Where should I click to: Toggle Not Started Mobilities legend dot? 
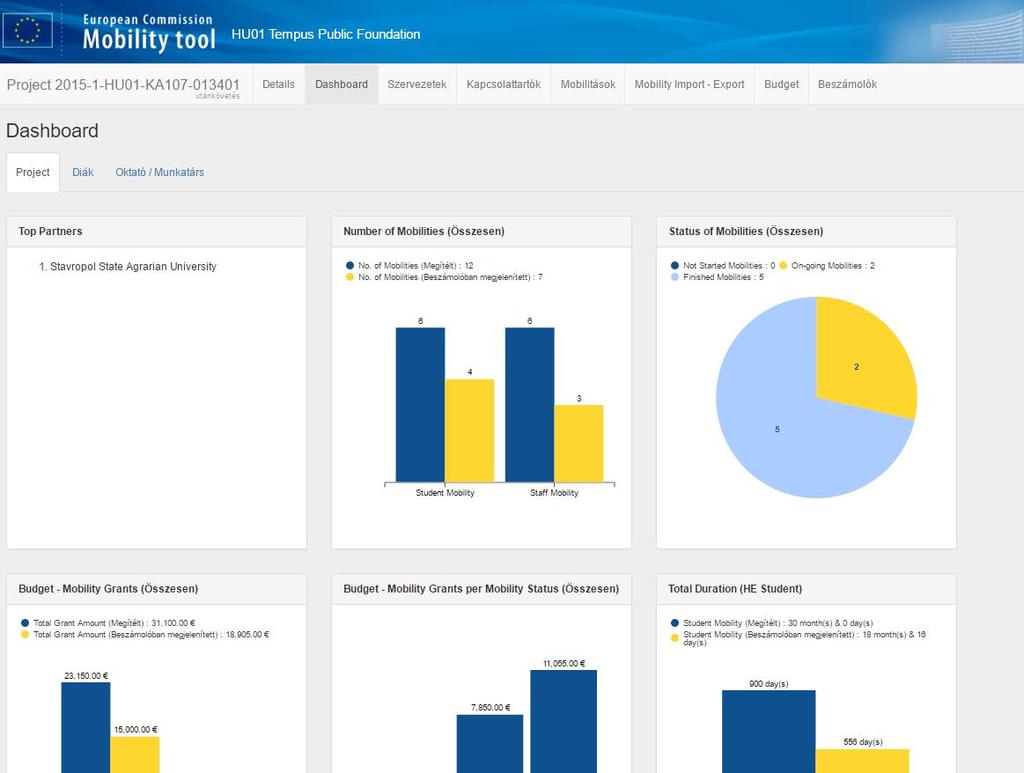coord(675,266)
